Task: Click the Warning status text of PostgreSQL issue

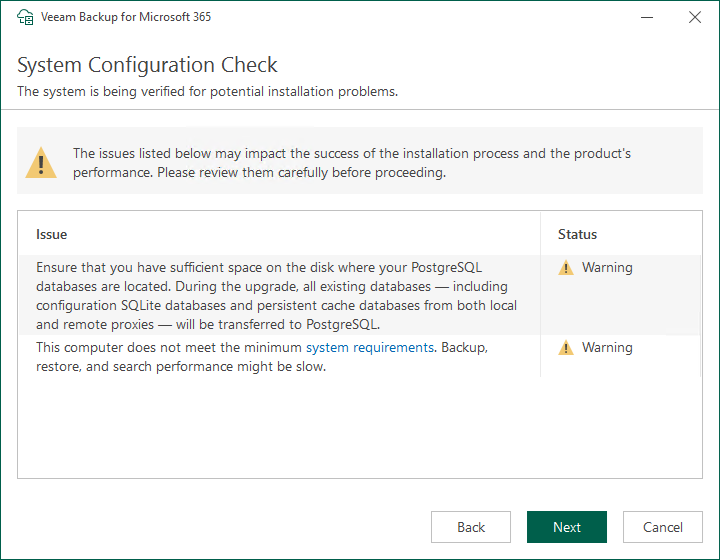Action: coord(607,268)
